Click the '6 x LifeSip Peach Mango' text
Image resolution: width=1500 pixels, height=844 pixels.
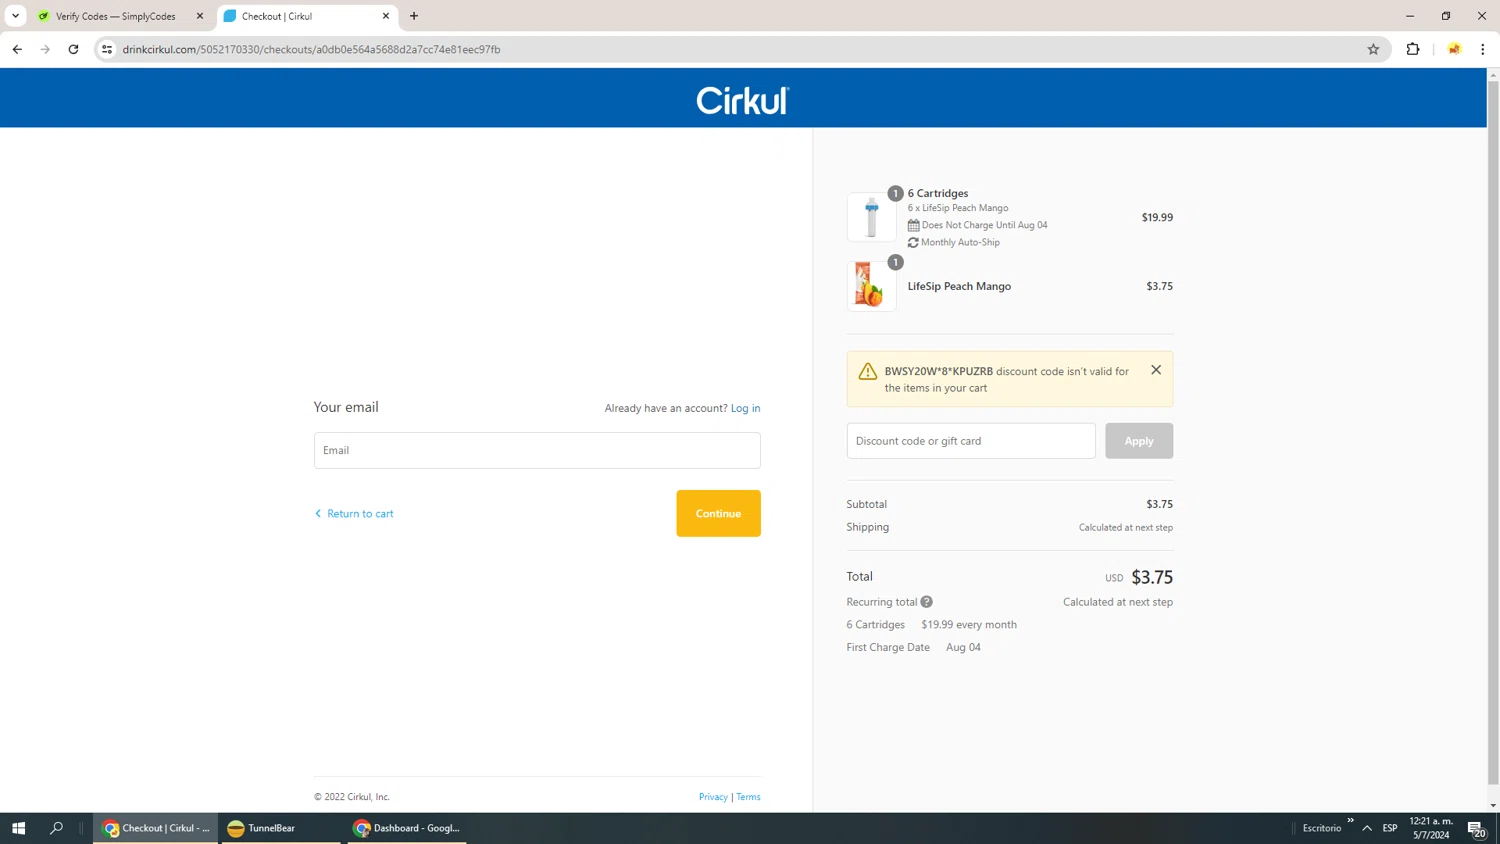(958, 208)
